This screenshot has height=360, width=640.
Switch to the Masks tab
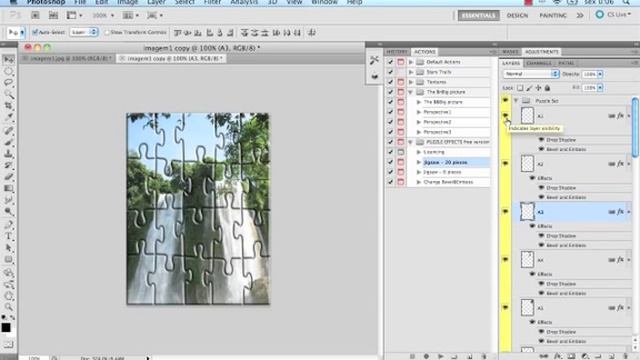[510, 52]
